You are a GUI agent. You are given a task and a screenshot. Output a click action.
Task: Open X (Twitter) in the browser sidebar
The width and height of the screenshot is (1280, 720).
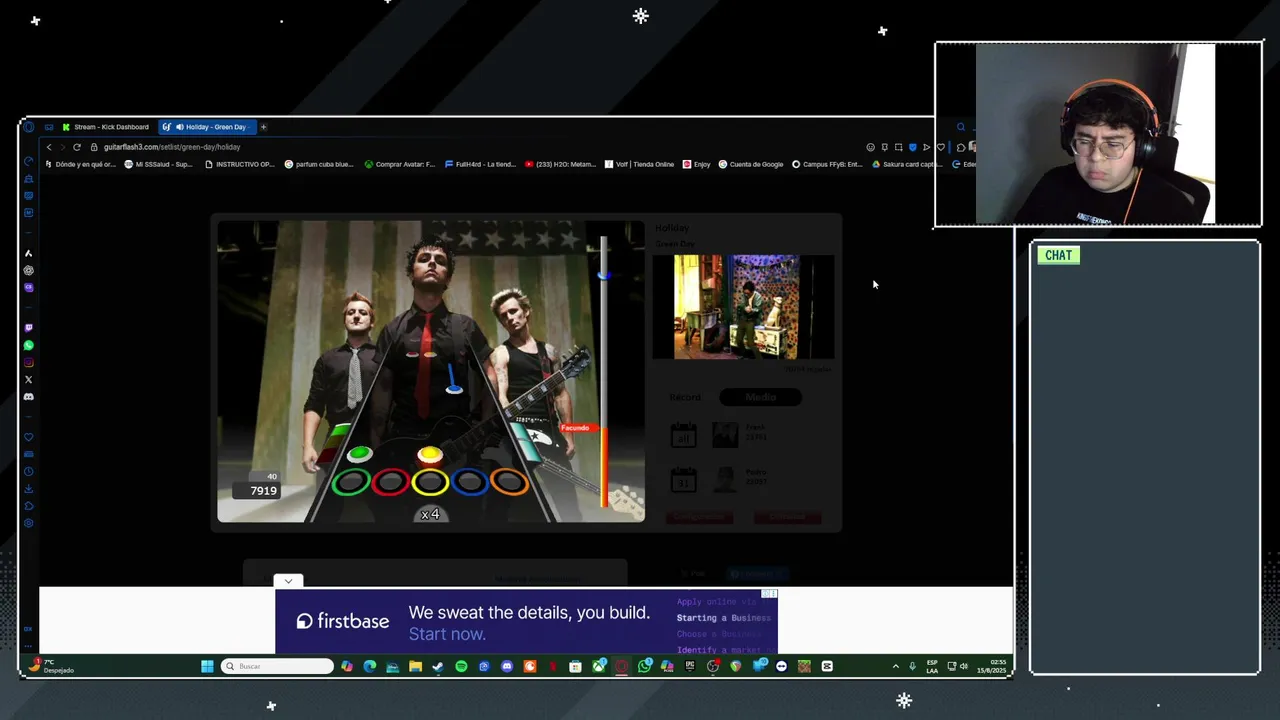pyautogui.click(x=28, y=379)
